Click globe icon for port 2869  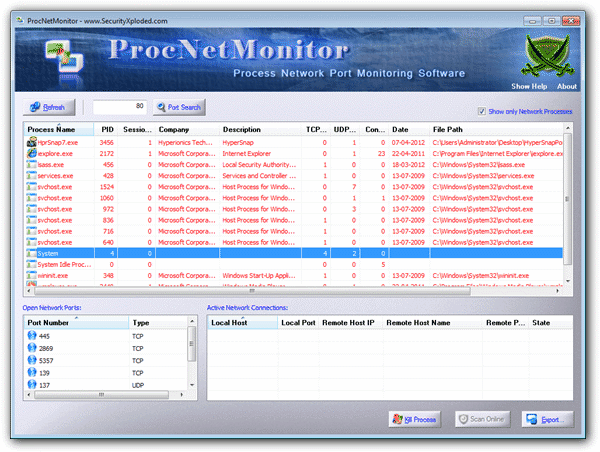point(32,348)
